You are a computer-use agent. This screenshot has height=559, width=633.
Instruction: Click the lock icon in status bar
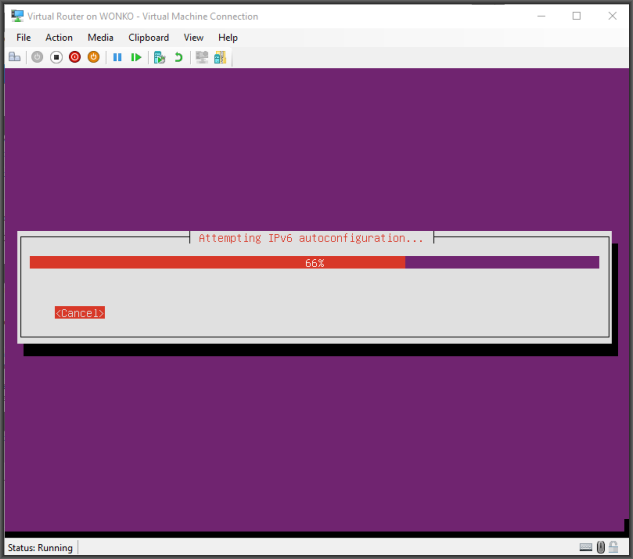pyautogui.click(x=614, y=547)
